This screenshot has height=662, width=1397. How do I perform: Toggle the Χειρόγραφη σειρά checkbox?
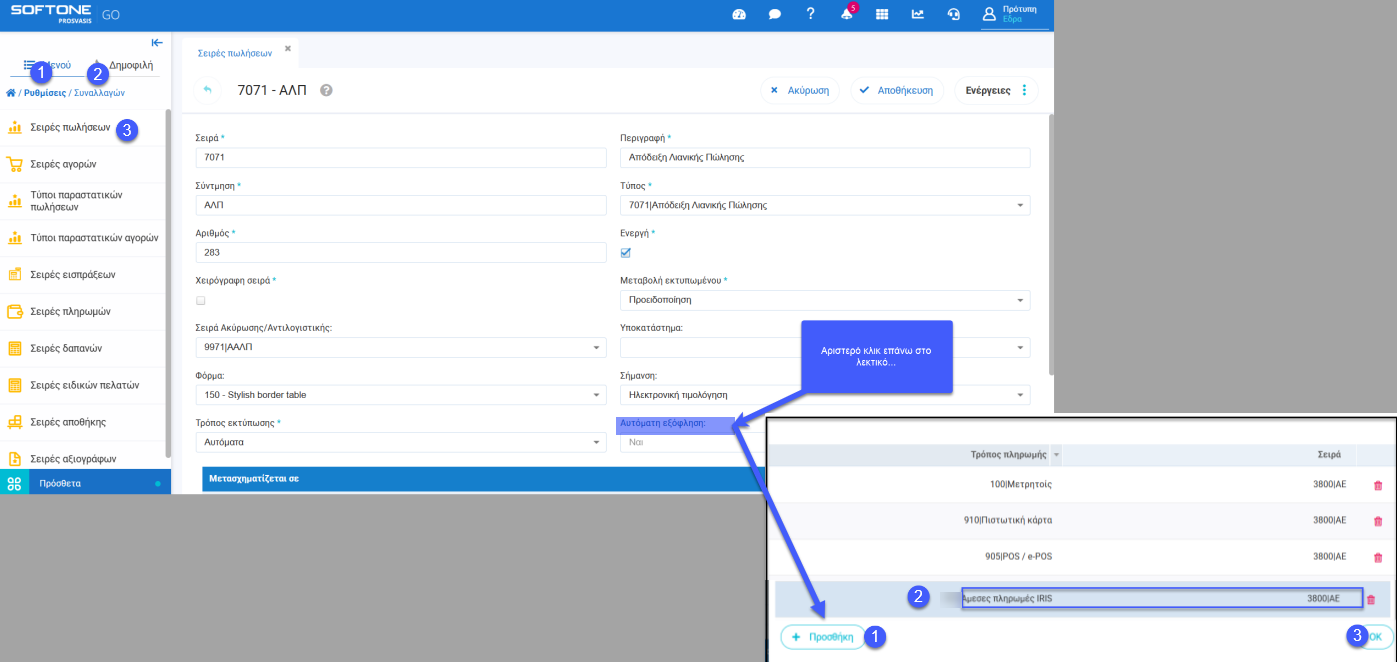[201, 300]
